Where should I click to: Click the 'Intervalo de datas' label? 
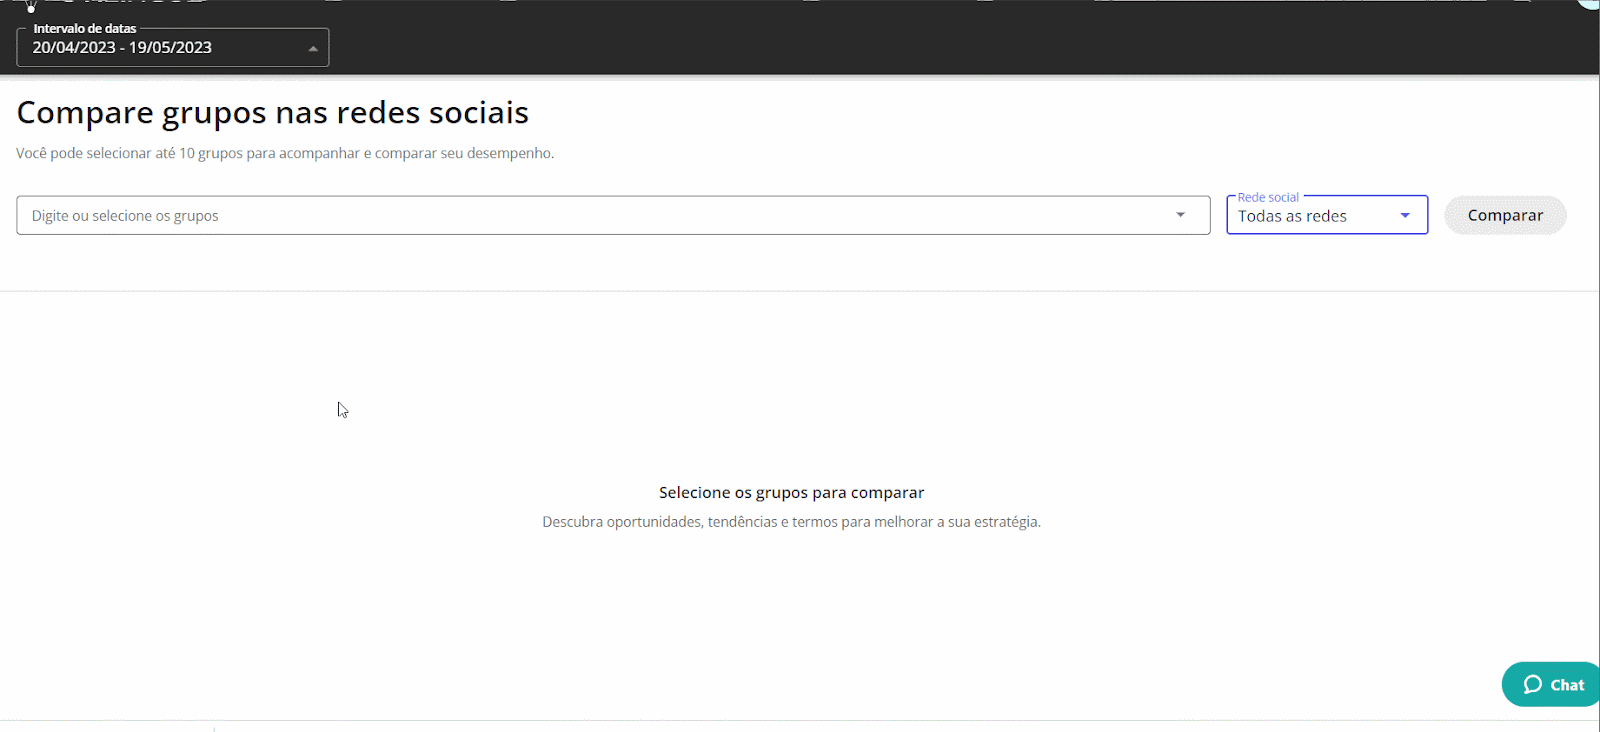tap(85, 29)
